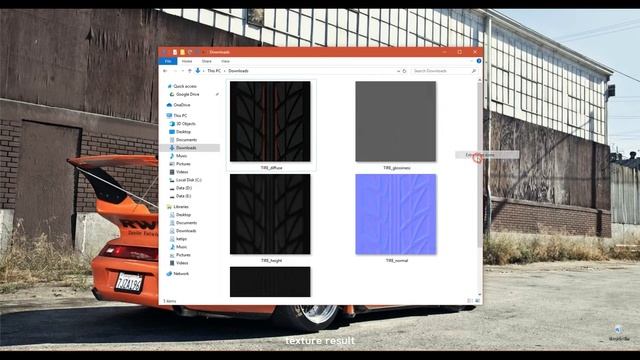
Task: Select Quick access in navigation pane
Action: [185, 87]
